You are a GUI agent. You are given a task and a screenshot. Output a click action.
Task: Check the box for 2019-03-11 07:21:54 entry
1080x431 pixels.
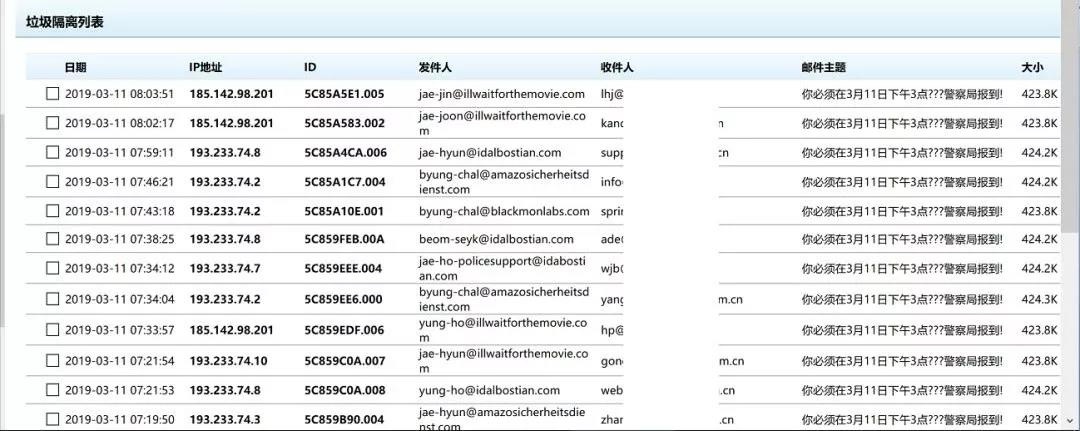[53, 361]
